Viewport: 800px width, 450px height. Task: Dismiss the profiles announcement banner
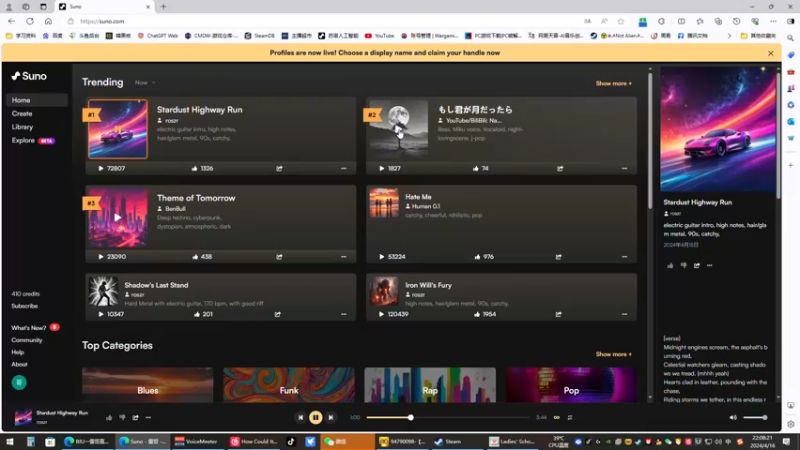pos(770,53)
